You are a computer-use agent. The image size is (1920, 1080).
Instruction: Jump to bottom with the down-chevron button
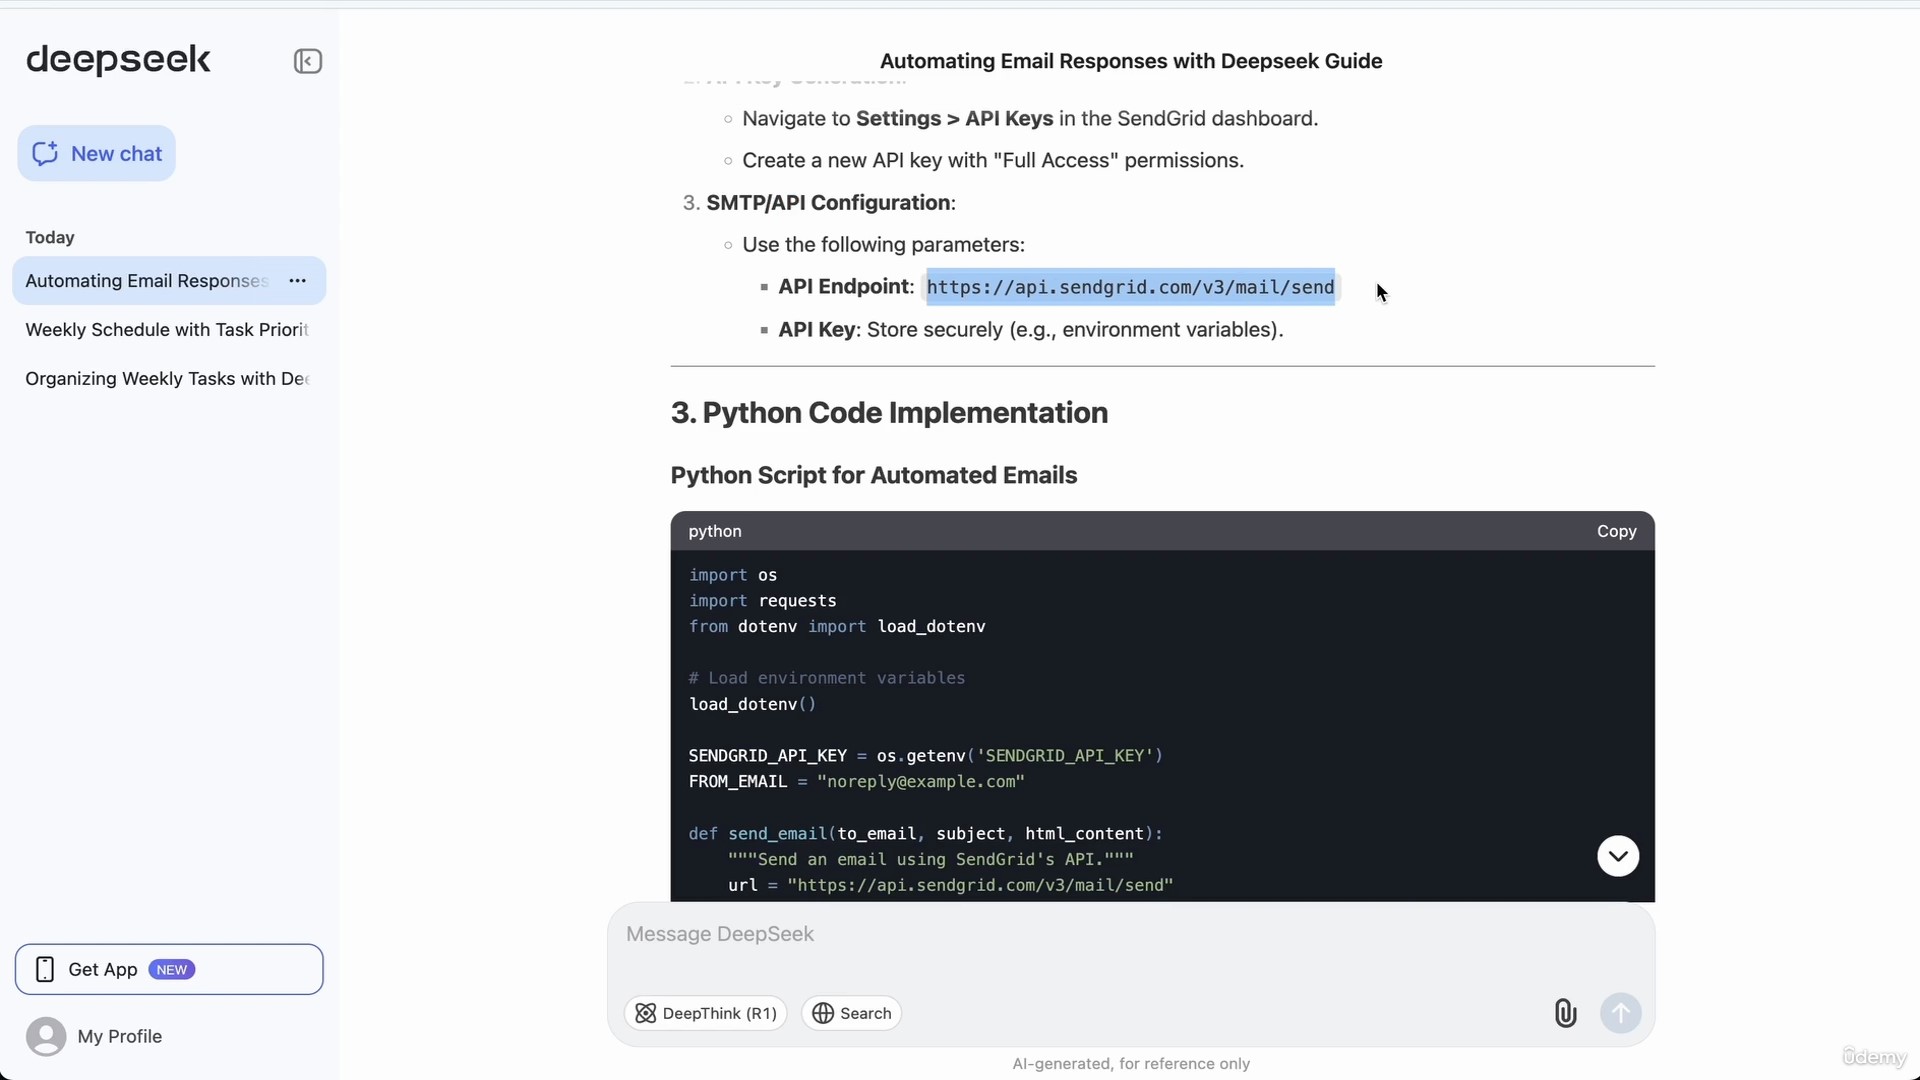[1618, 856]
